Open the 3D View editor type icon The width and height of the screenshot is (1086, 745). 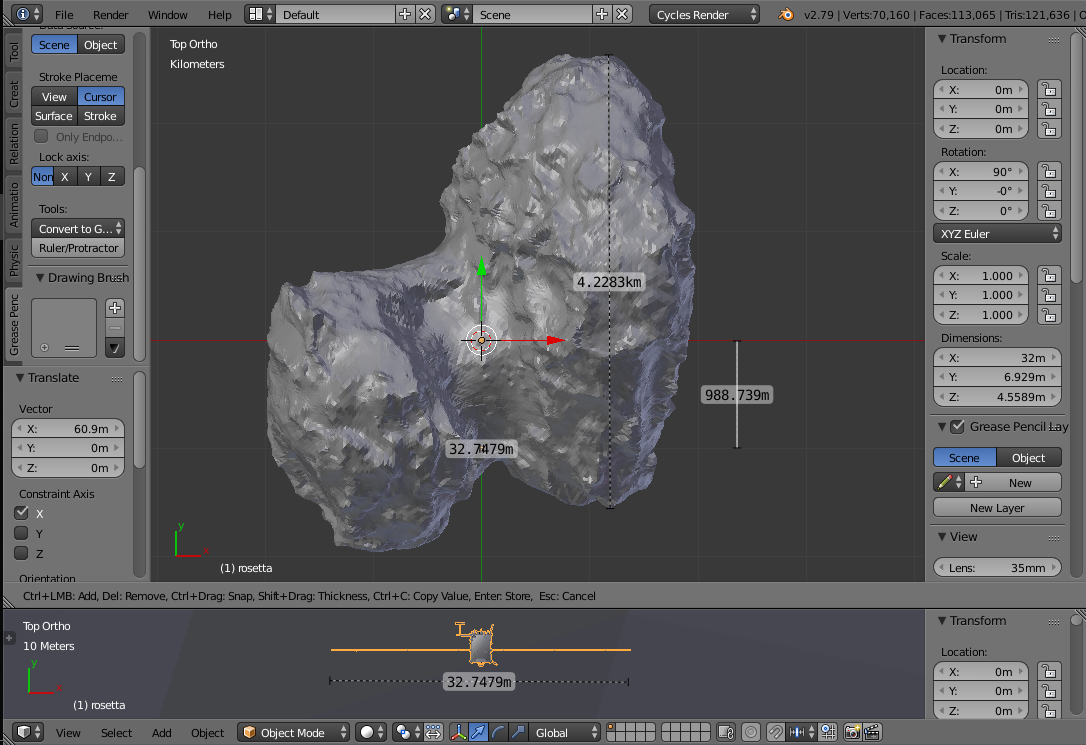pyautogui.click(x=28, y=732)
